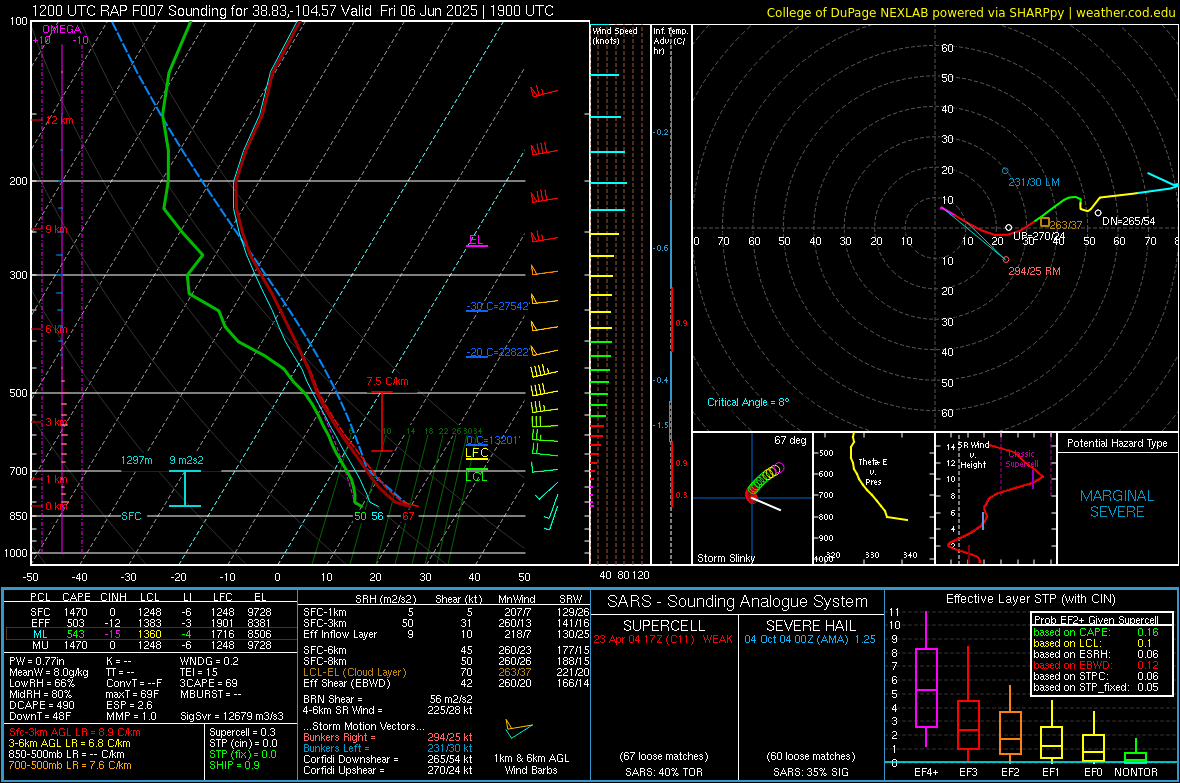Click the highlighted 'ML' parcel row
1180x783 pixels.
151,634
